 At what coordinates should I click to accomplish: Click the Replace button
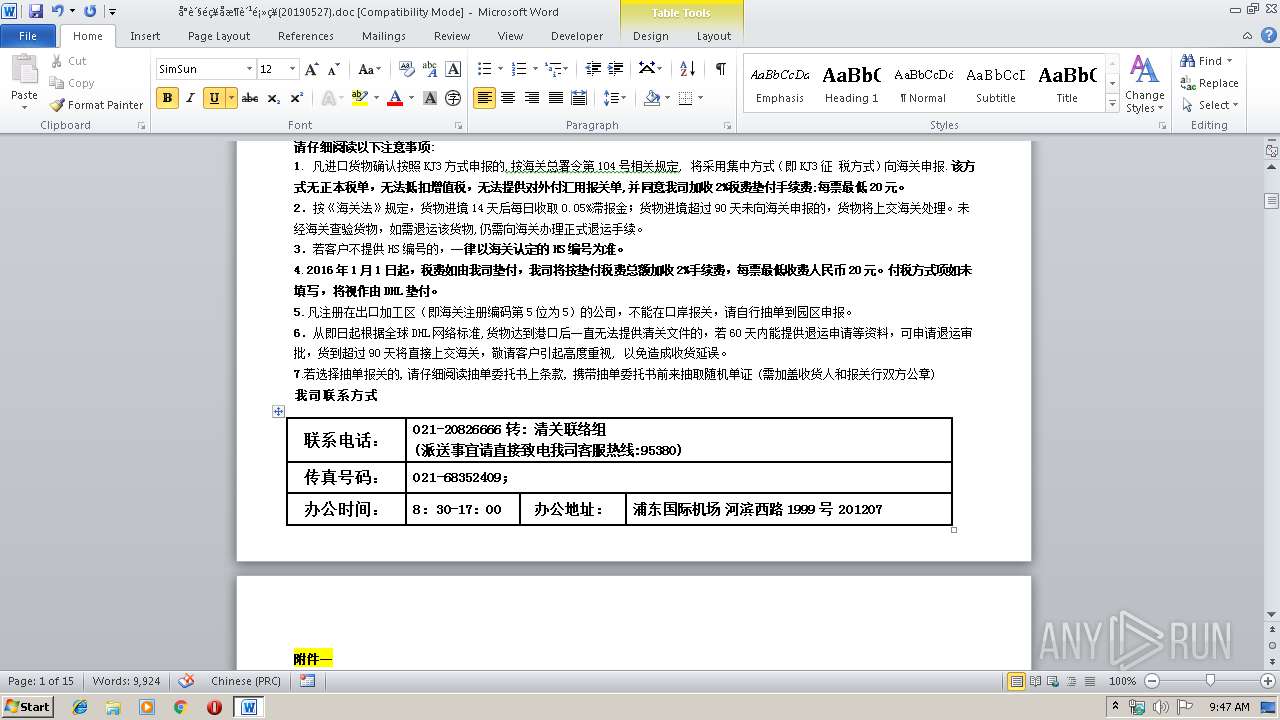(x=1210, y=83)
